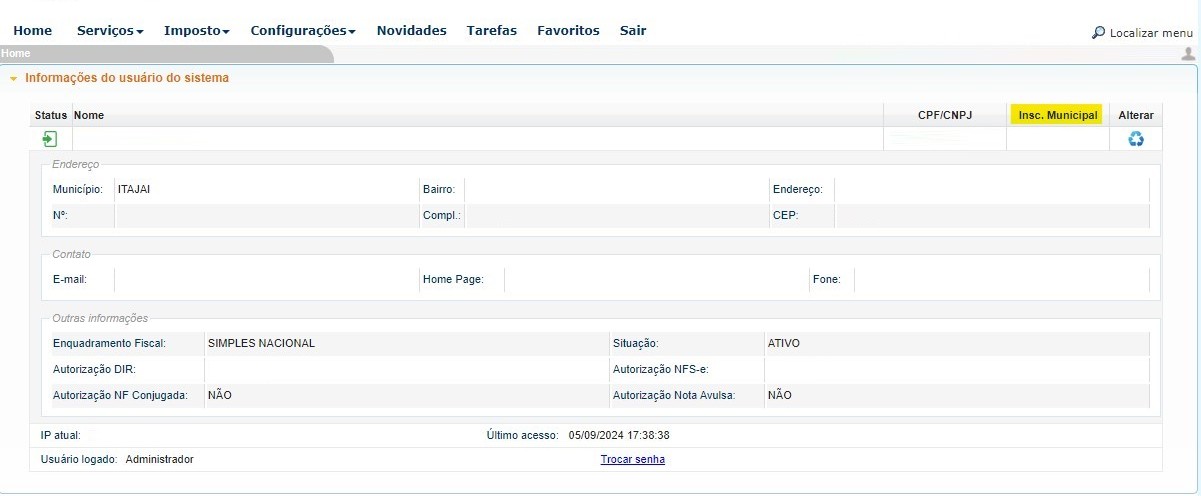Screen dimensions: 1201x496
Task: Click the Bairro field label
Action: point(439,189)
